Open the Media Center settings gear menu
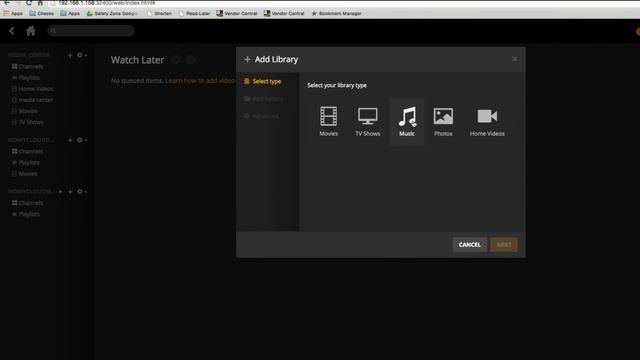 tap(81, 55)
